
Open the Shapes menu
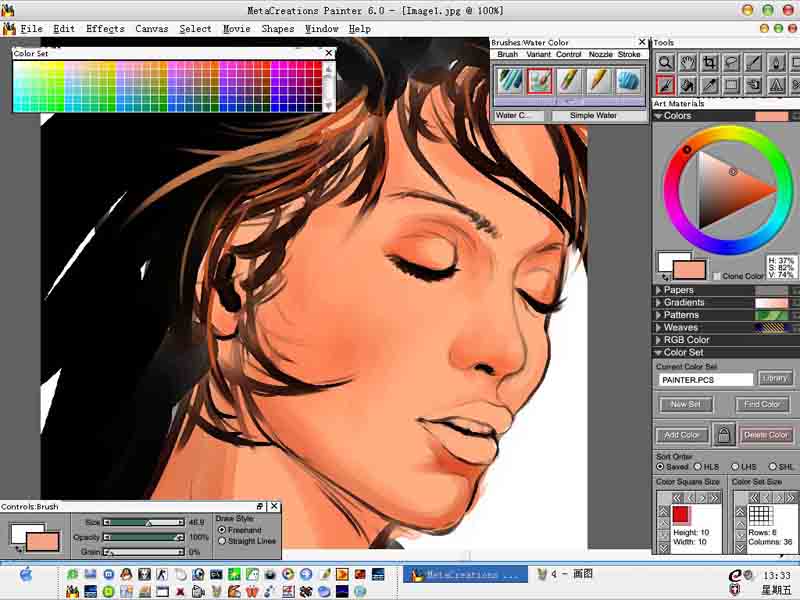(278, 29)
